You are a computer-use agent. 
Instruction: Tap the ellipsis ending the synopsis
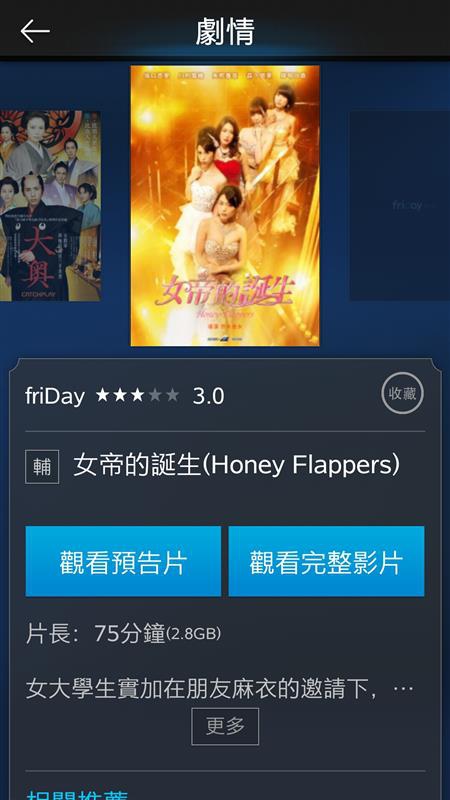coord(403,689)
